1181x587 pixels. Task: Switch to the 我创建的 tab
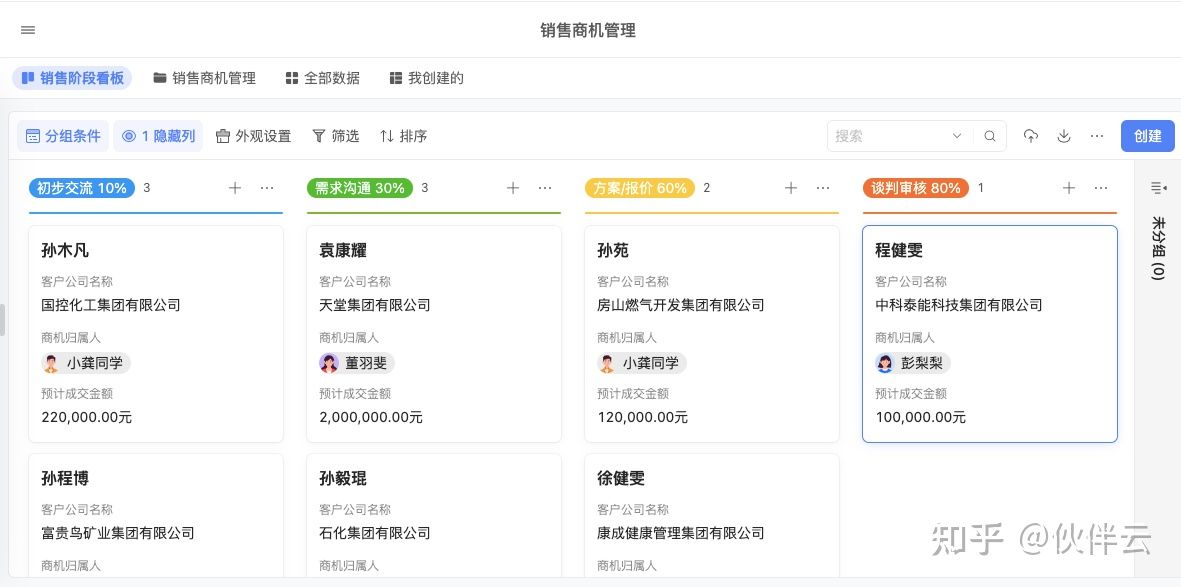[x=426, y=78]
